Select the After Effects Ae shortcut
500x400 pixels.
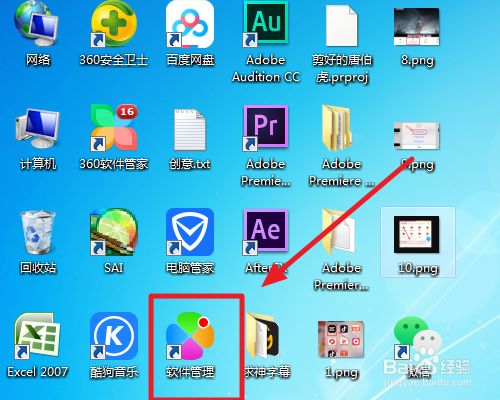266,231
